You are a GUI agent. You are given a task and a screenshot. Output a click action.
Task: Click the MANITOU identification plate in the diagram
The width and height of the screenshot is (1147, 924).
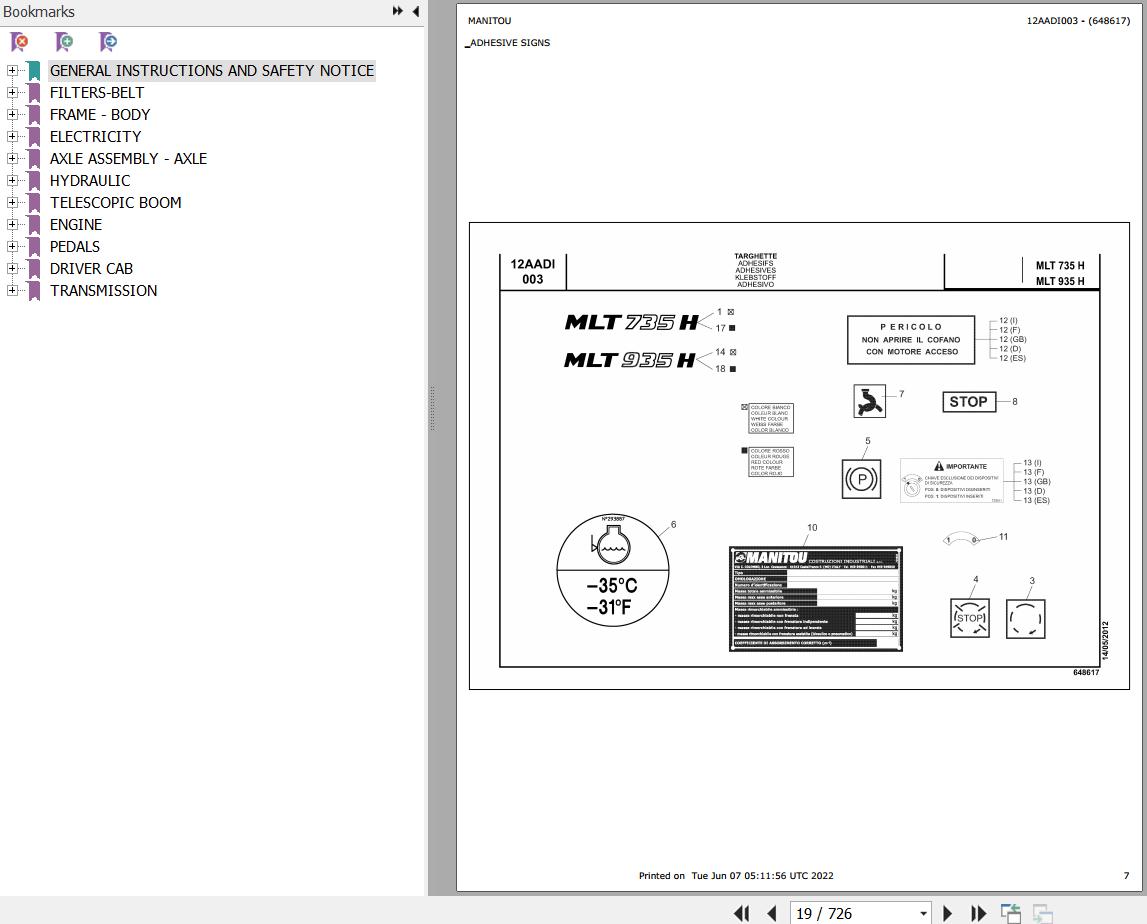point(816,598)
